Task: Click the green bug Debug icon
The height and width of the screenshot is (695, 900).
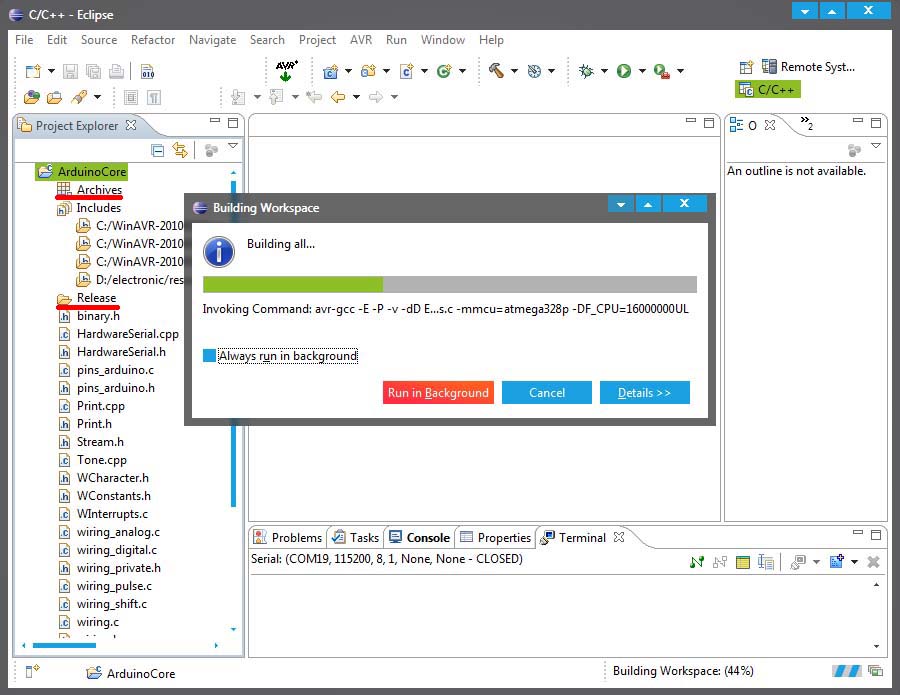Action: [586, 71]
